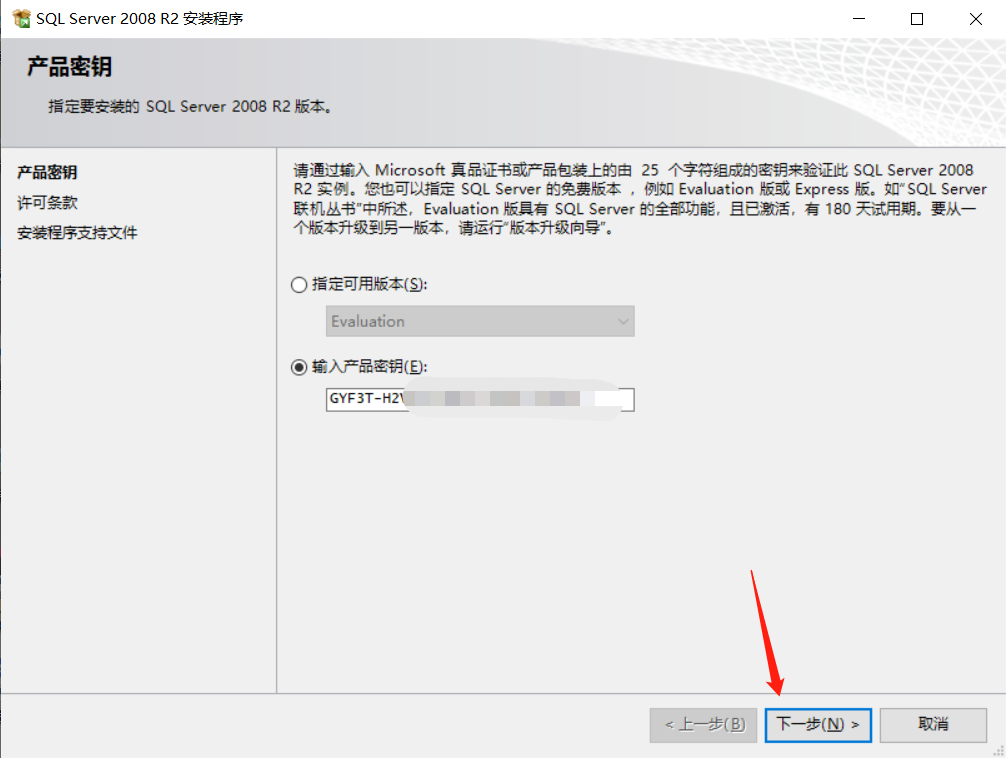Click the Evaluation dropdown arrow chevron
1006x758 pixels.
(x=623, y=321)
